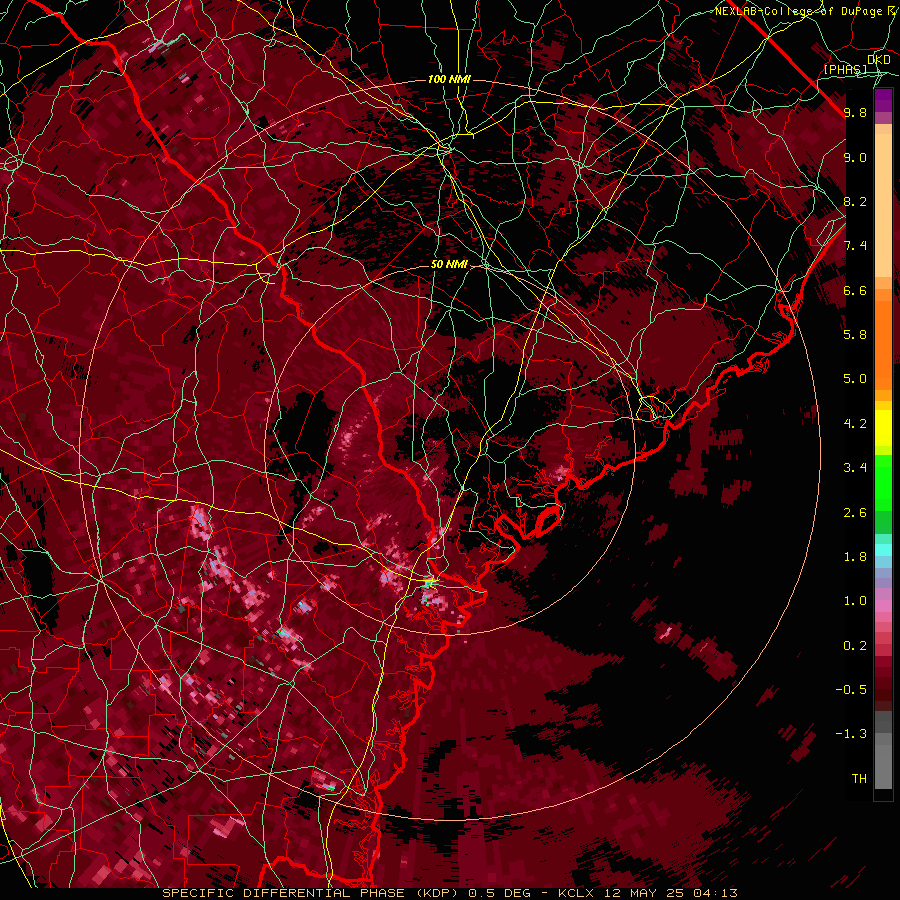900x900 pixels.
Task: Click the 9.0 value on the color scale
Action: pyautogui.click(x=855, y=157)
